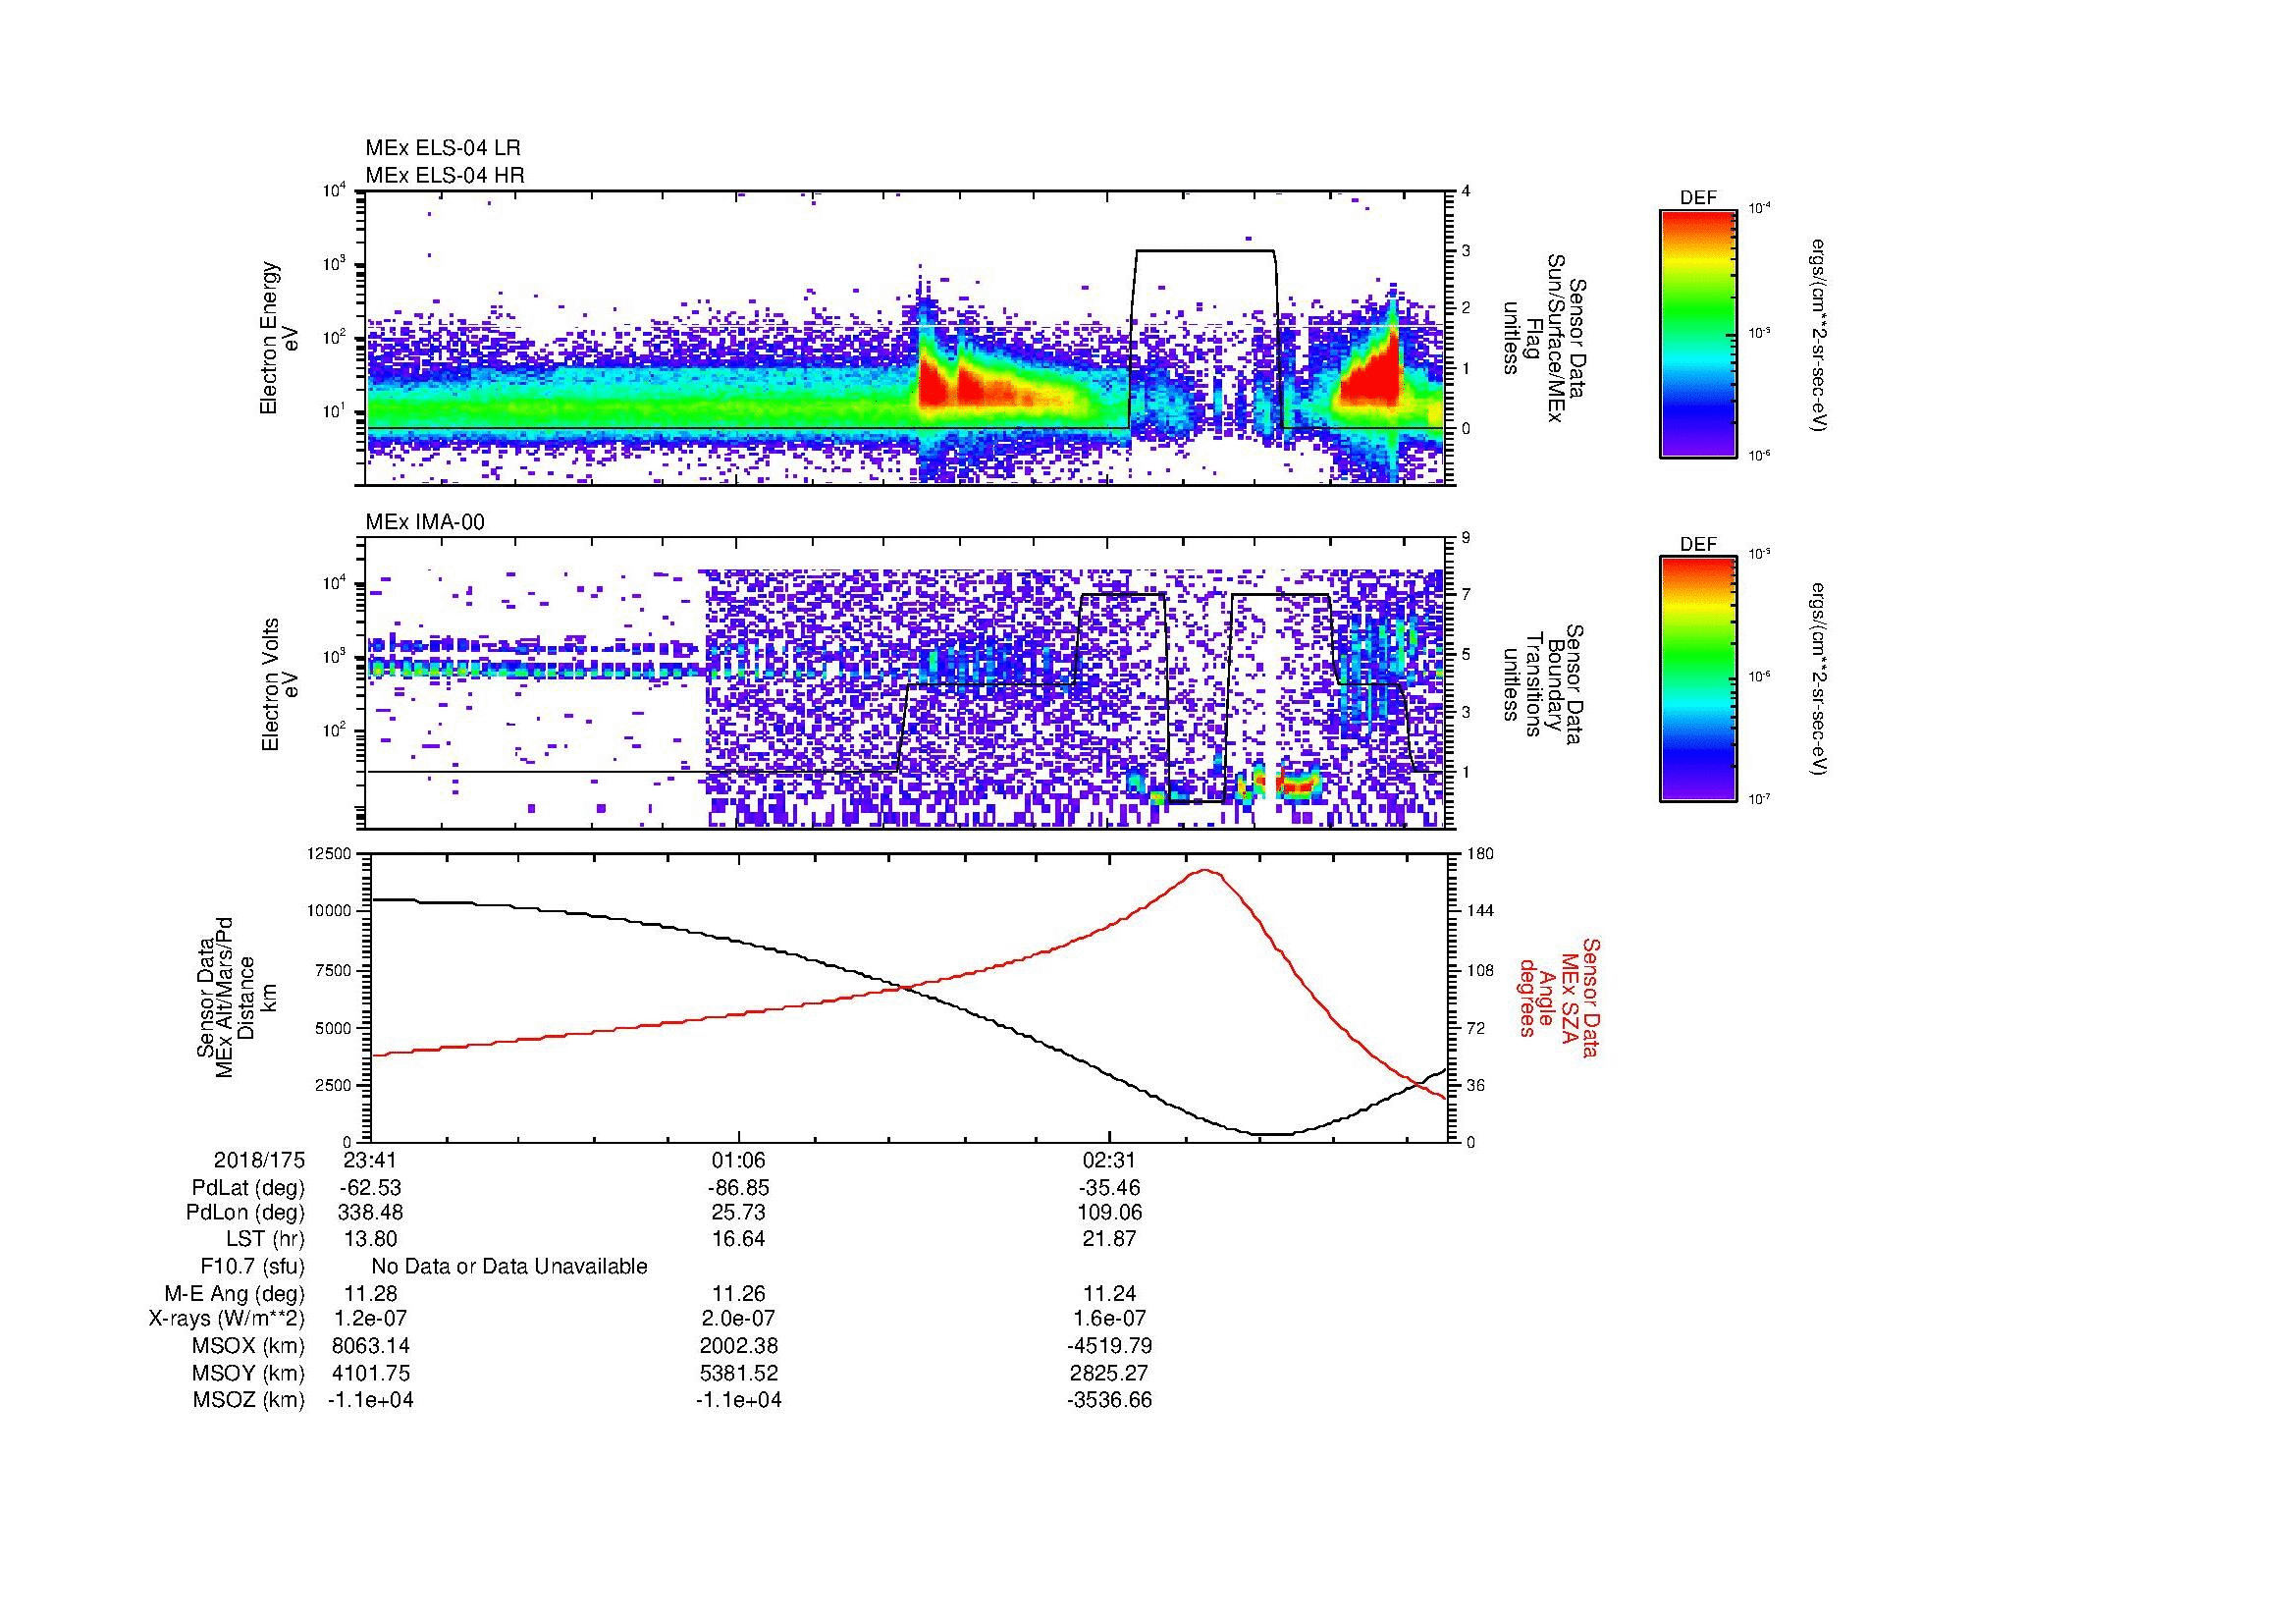The width and height of the screenshot is (2296, 1623).
Task: Click the PdLat value '-35.46'
Action: pos(1109,1188)
